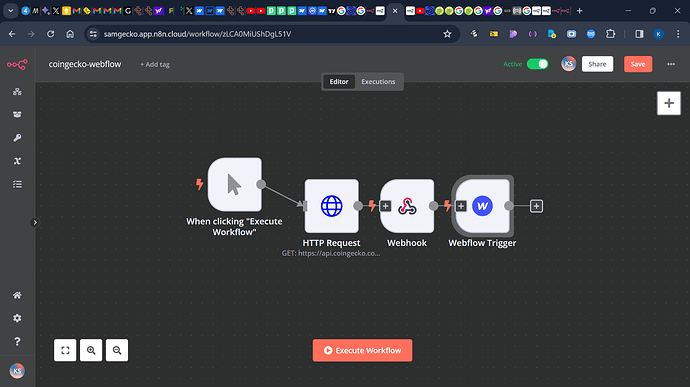
Task: Open Credentials via the key icon
Action: (x=17, y=138)
